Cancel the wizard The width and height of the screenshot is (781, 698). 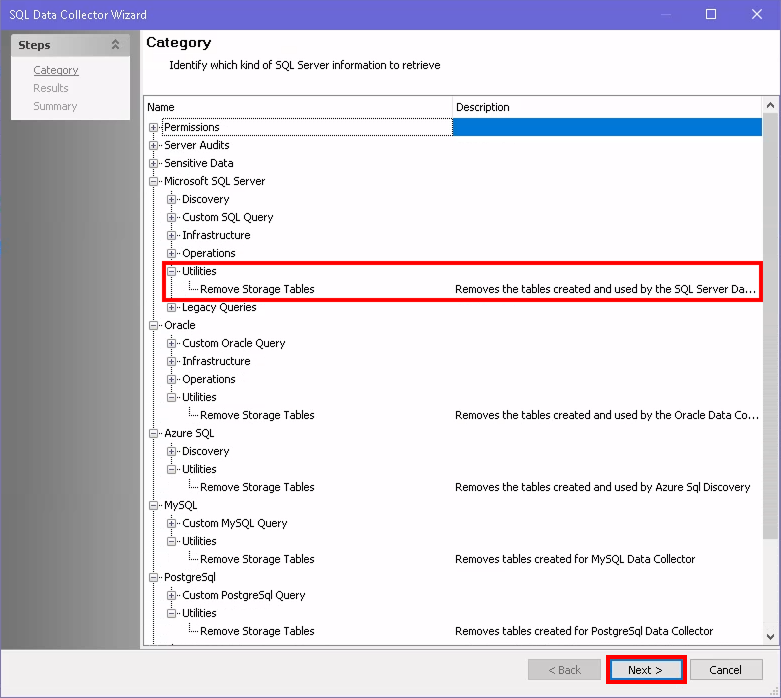pos(726,670)
